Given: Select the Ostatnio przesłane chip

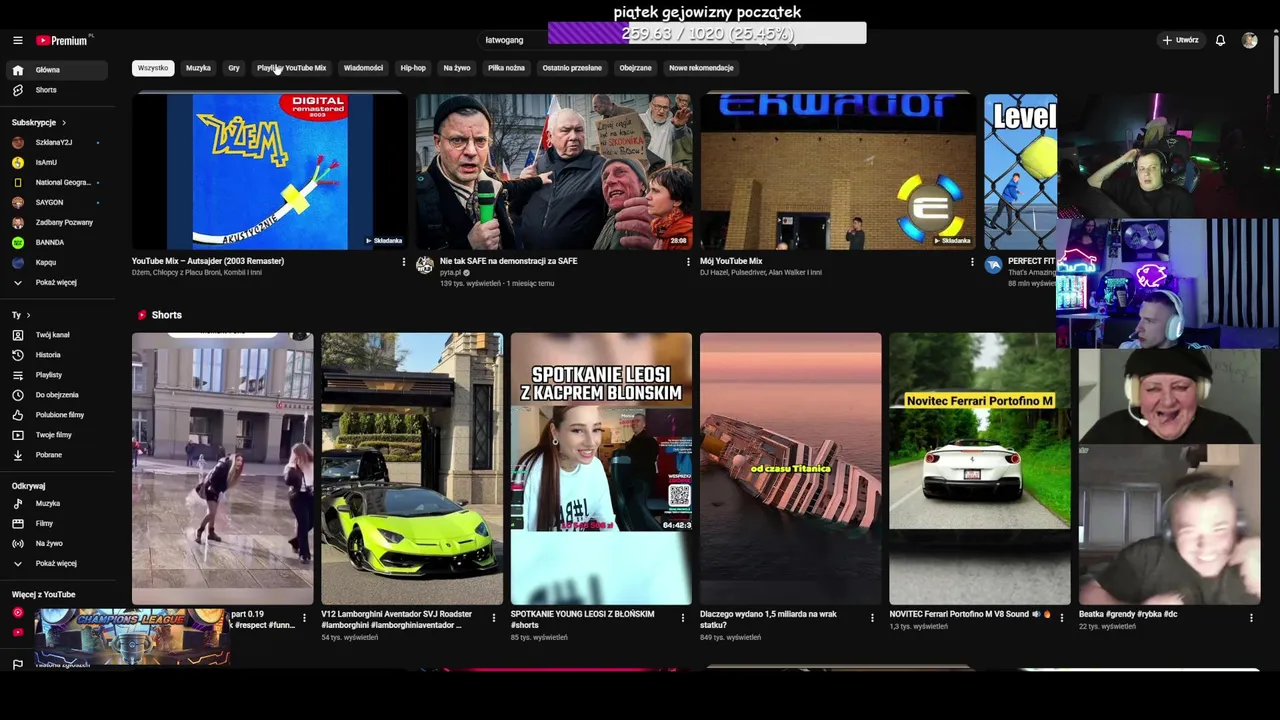Looking at the screenshot, I should click(x=572, y=68).
